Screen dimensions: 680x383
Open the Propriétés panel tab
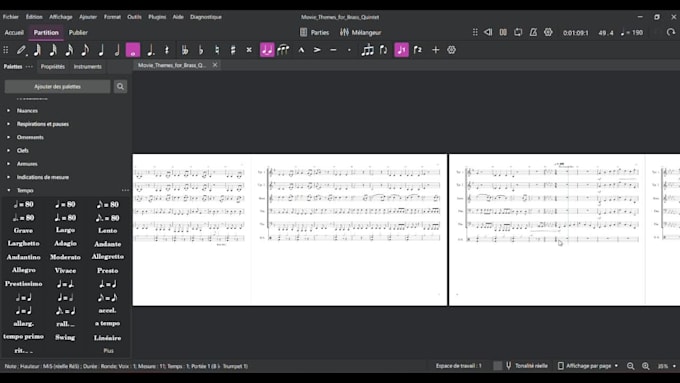53,67
